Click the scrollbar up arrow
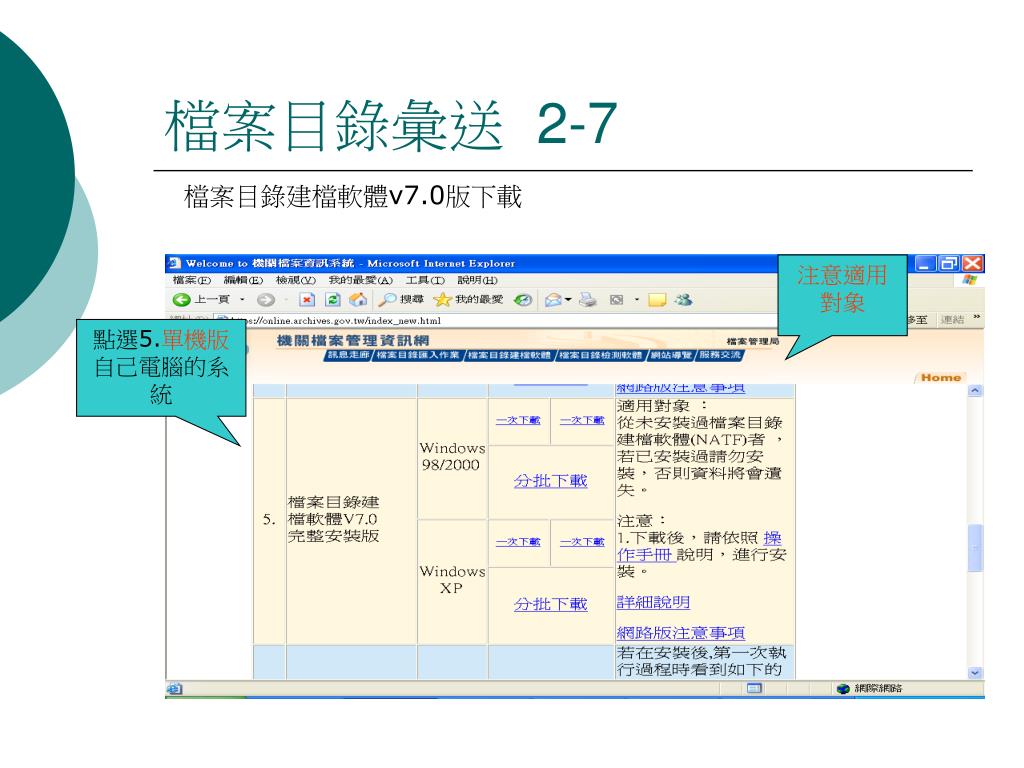 click(975, 391)
